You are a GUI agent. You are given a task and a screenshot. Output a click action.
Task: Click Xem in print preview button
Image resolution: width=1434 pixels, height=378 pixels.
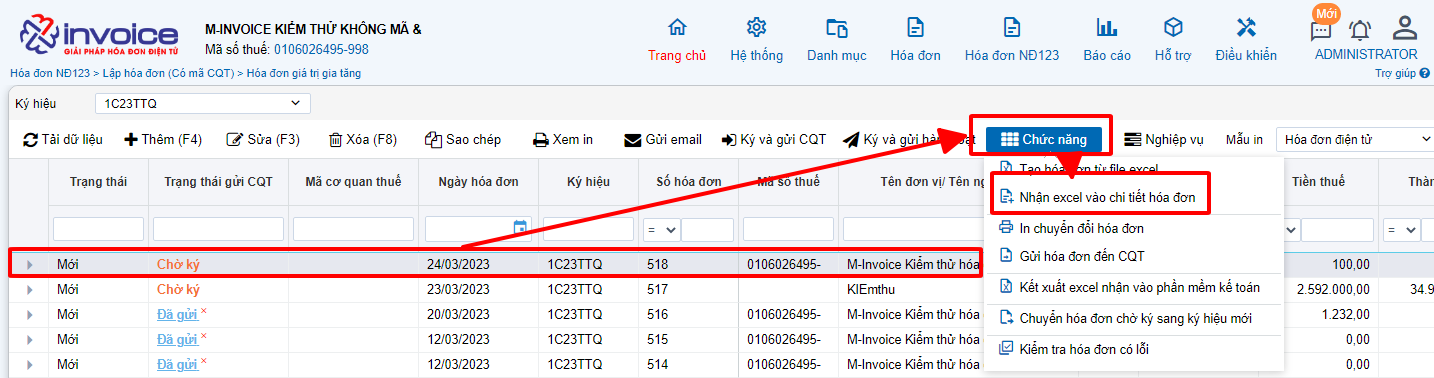point(563,140)
